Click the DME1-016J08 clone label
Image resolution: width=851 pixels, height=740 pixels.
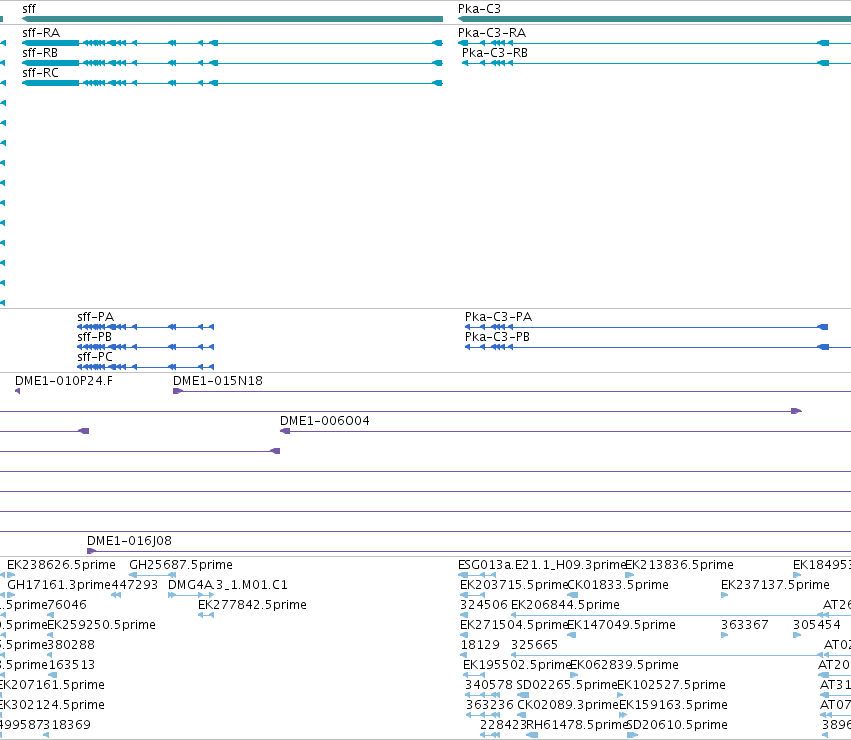coord(129,541)
